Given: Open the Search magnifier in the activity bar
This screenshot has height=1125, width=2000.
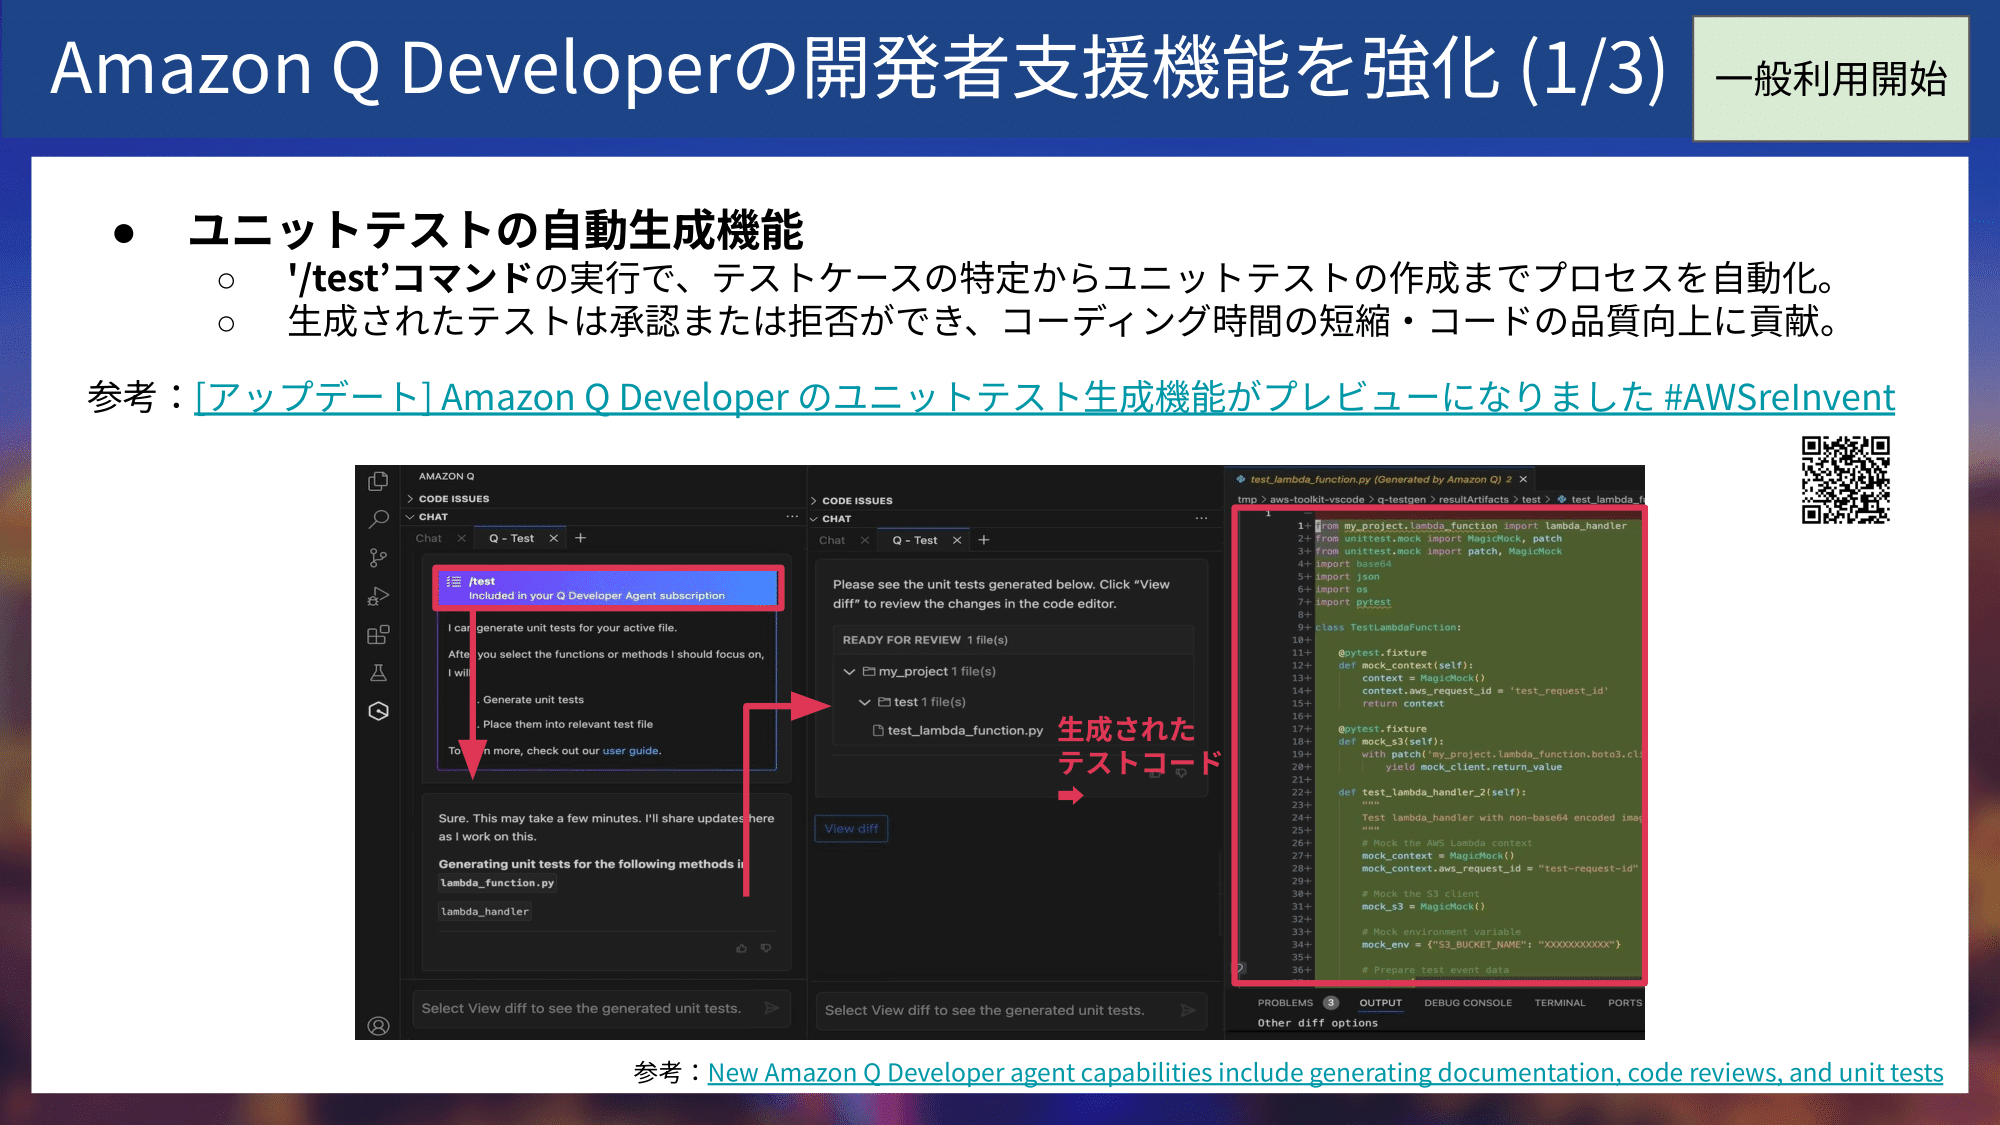Looking at the screenshot, I should pos(378,520).
